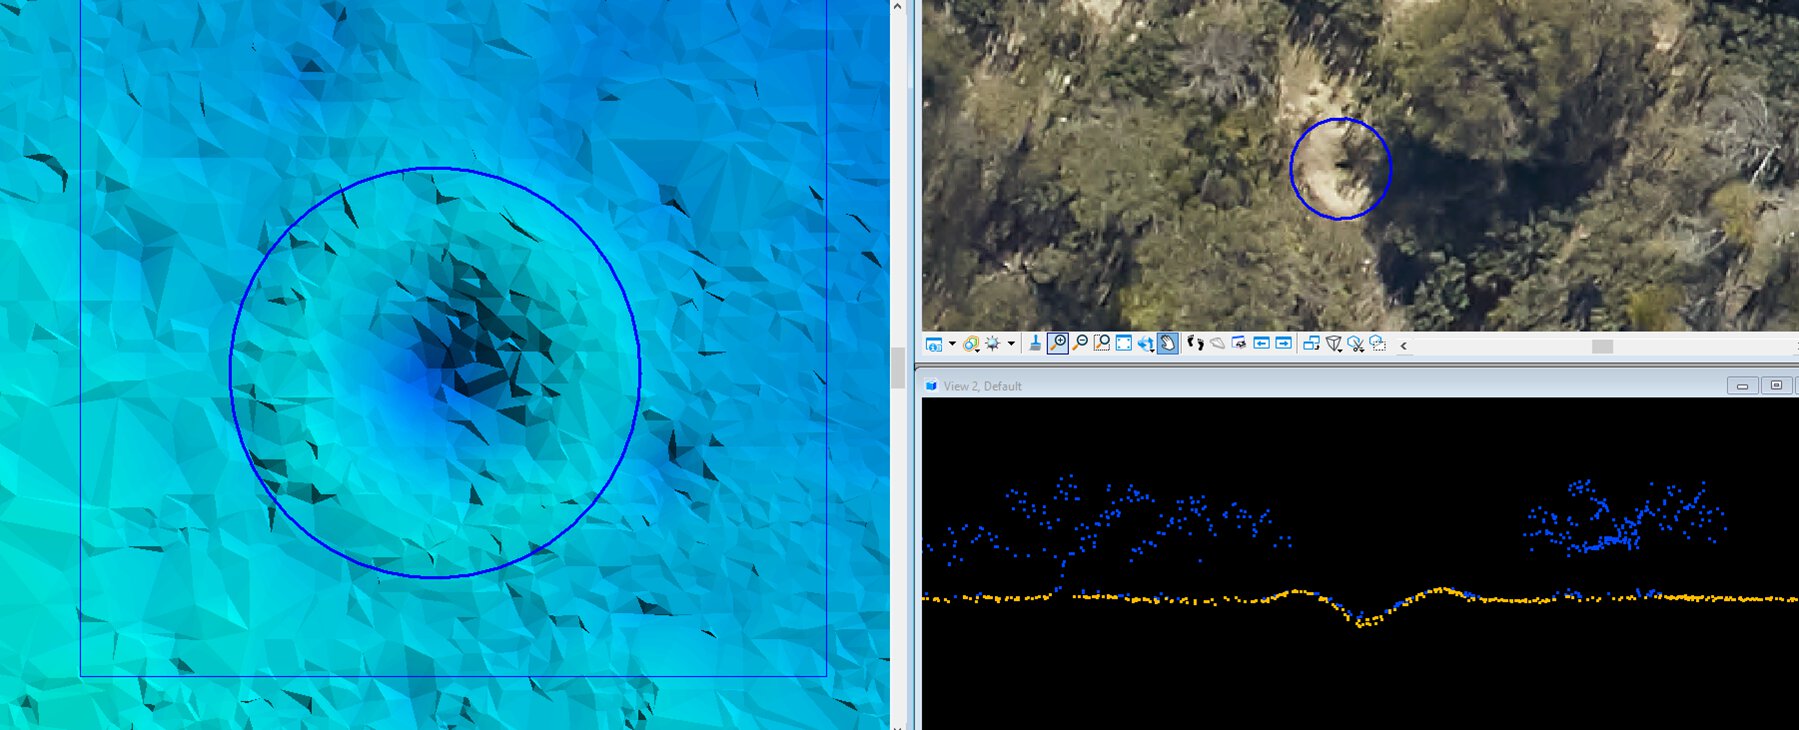
Task: Click the scroll up arrow of left pane
Action: pos(898,7)
